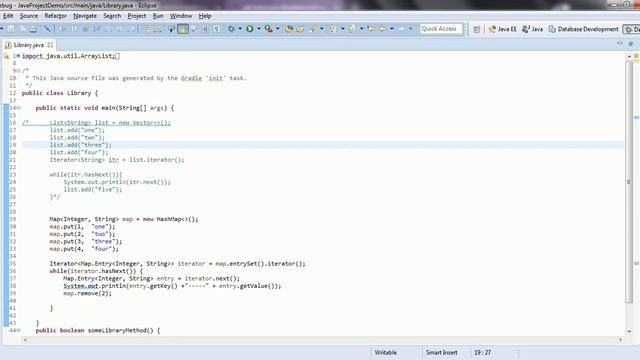Click cursor position '19 : 27' in status bar

(482, 352)
